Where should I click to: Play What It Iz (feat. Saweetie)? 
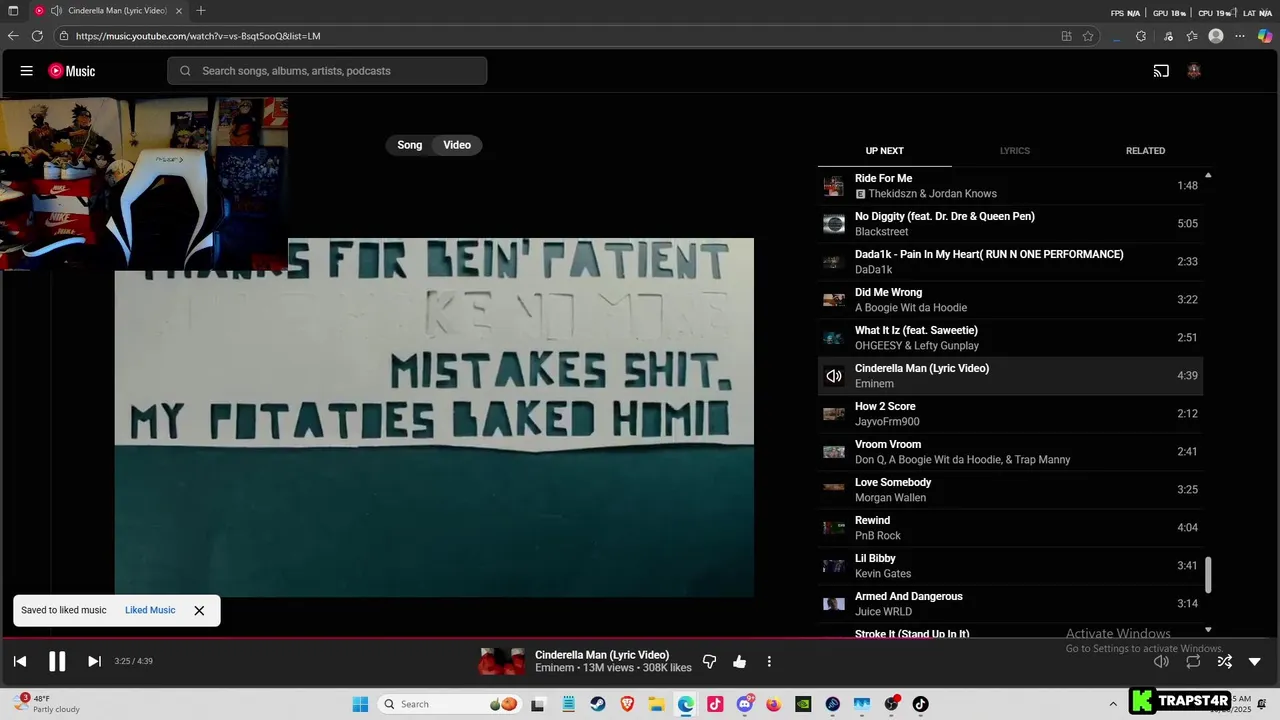point(1010,338)
